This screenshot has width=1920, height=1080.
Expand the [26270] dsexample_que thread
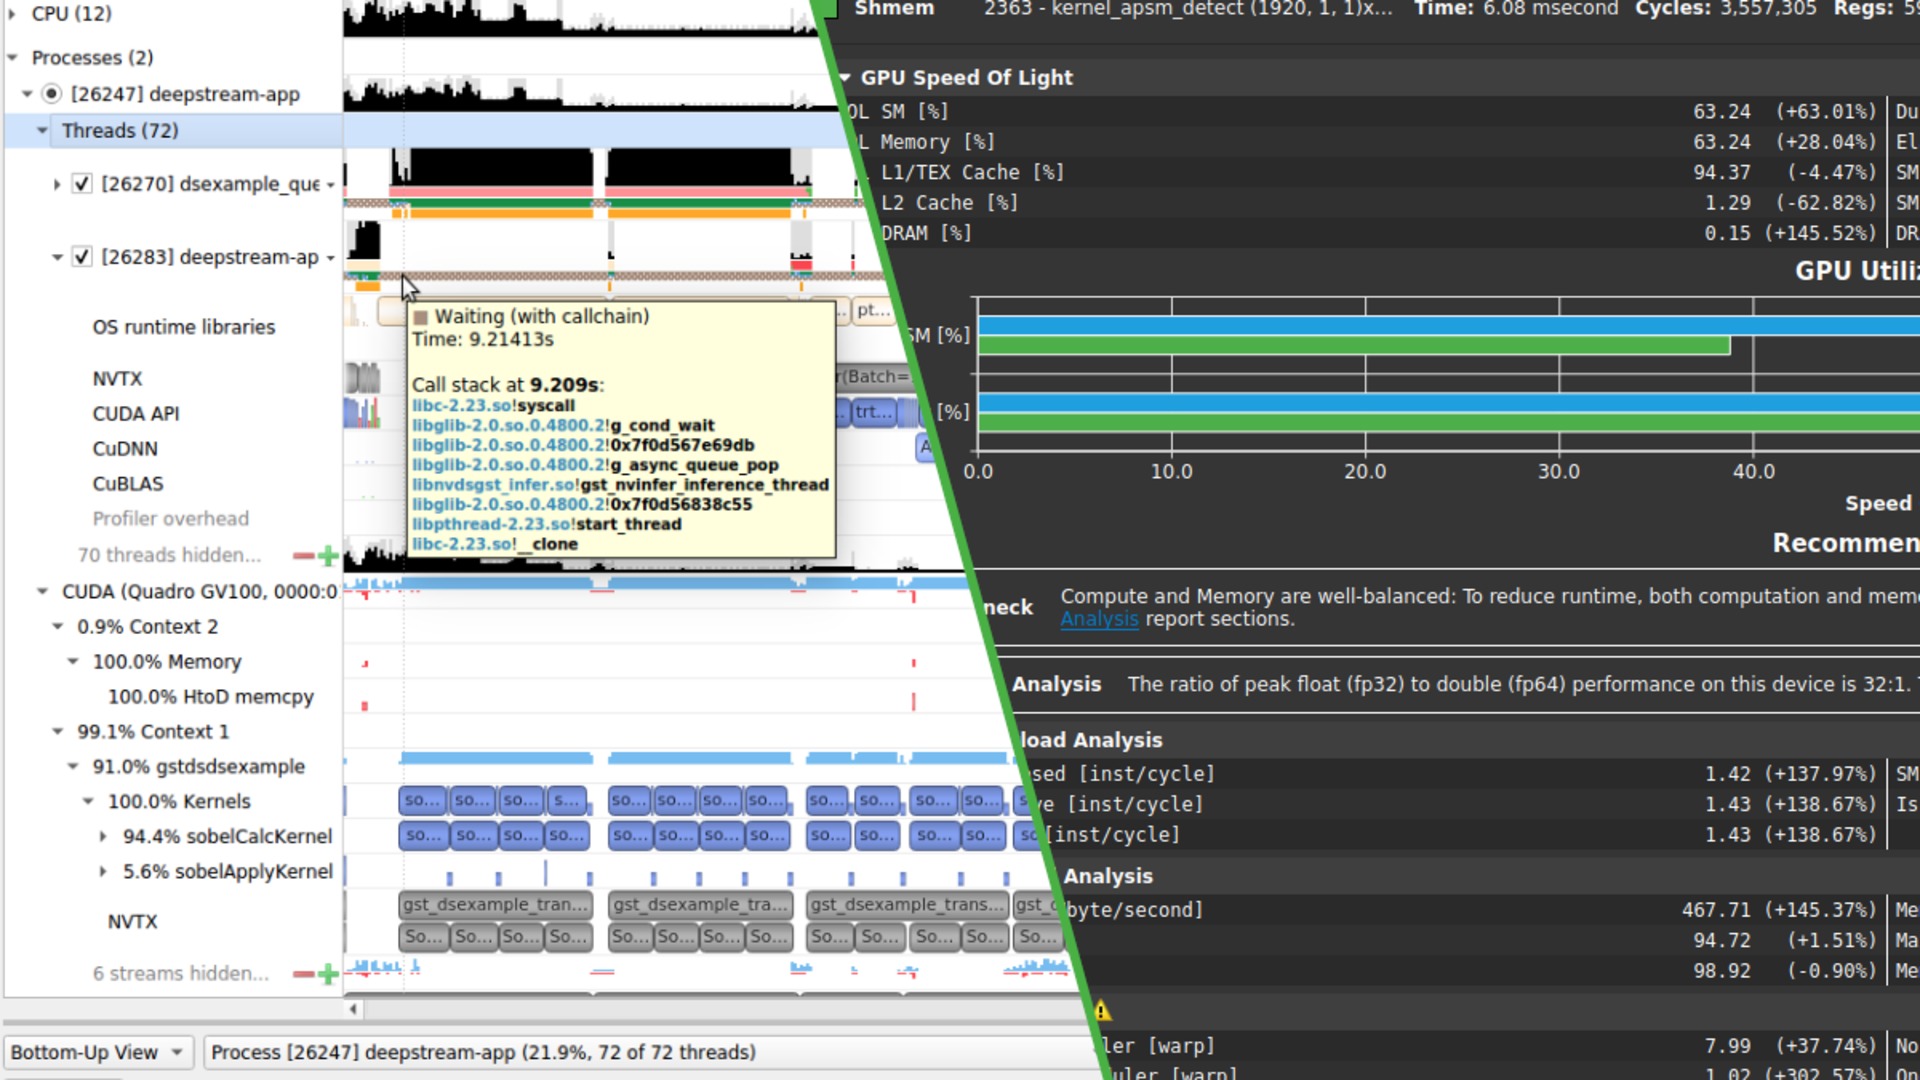(57, 184)
